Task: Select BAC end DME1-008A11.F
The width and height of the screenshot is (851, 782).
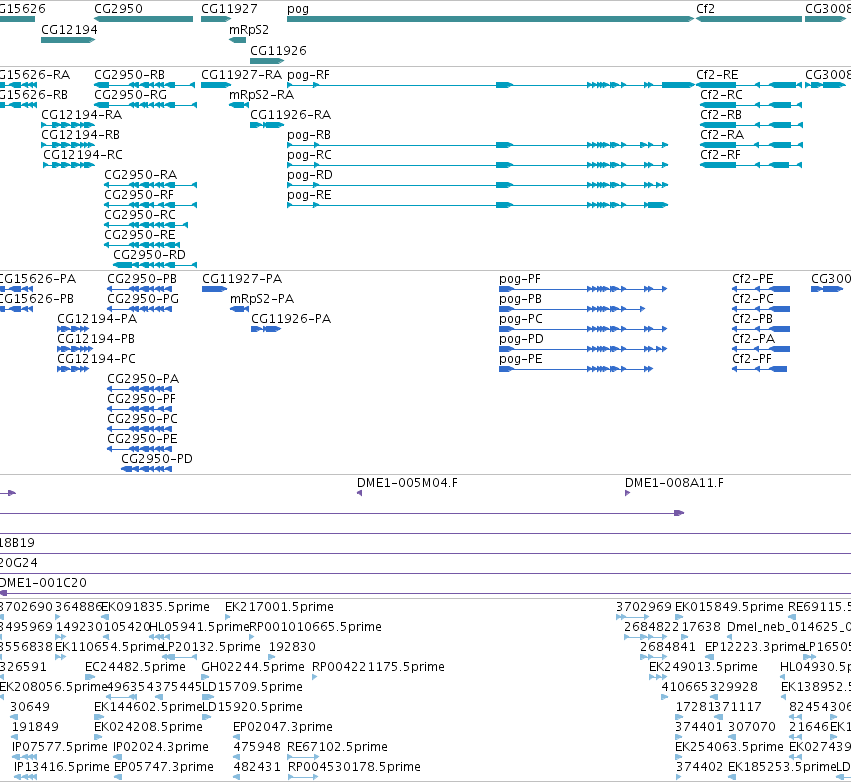Action: tap(627, 493)
